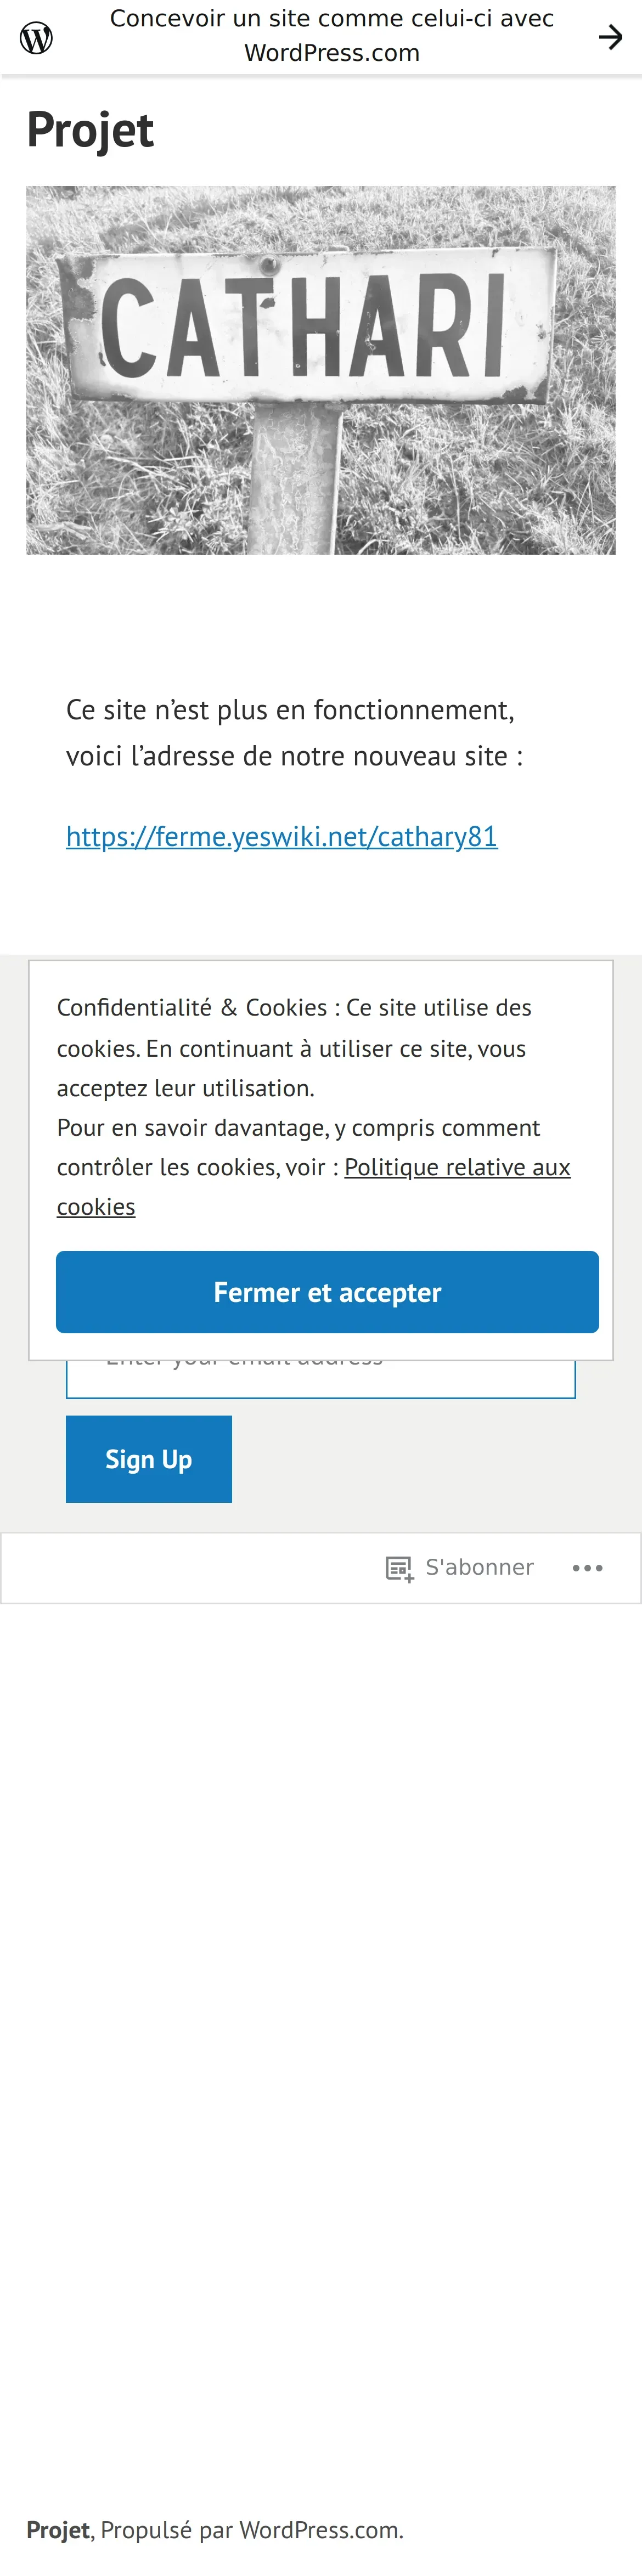Click the bold "Projet" footer link
Image resolution: width=642 pixels, height=2576 pixels.
click(x=57, y=2529)
